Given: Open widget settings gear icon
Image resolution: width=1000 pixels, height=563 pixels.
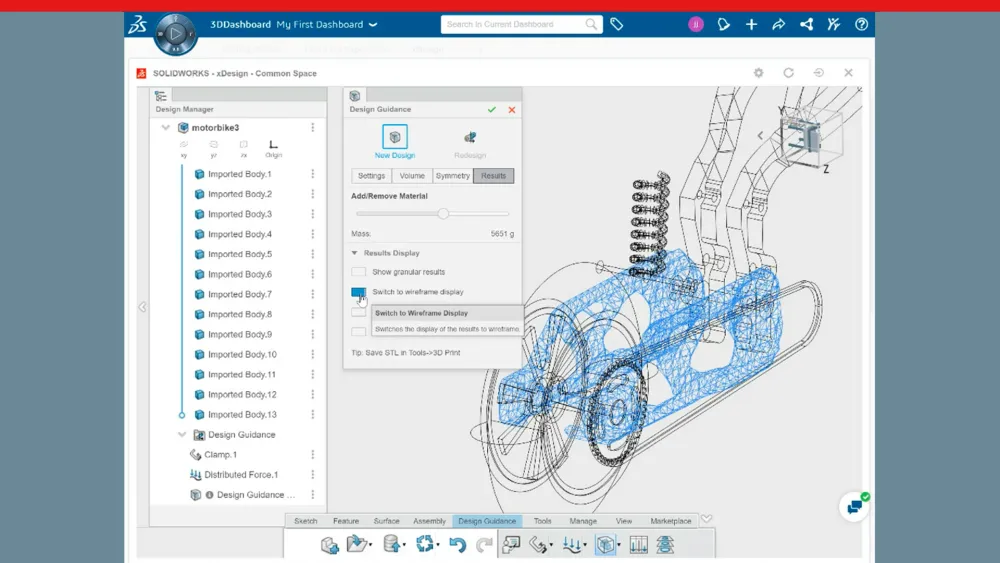Looking at the screenshot, I should (758, 73).
